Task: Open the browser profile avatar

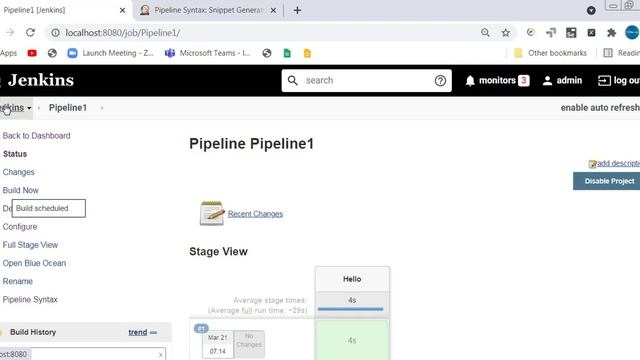Action: (632, 33)
